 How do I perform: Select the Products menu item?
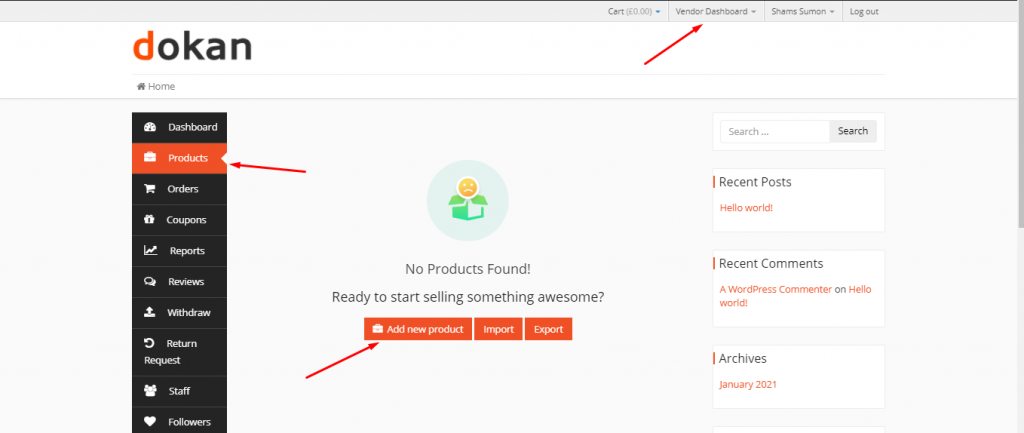click(x=180, y=158)
